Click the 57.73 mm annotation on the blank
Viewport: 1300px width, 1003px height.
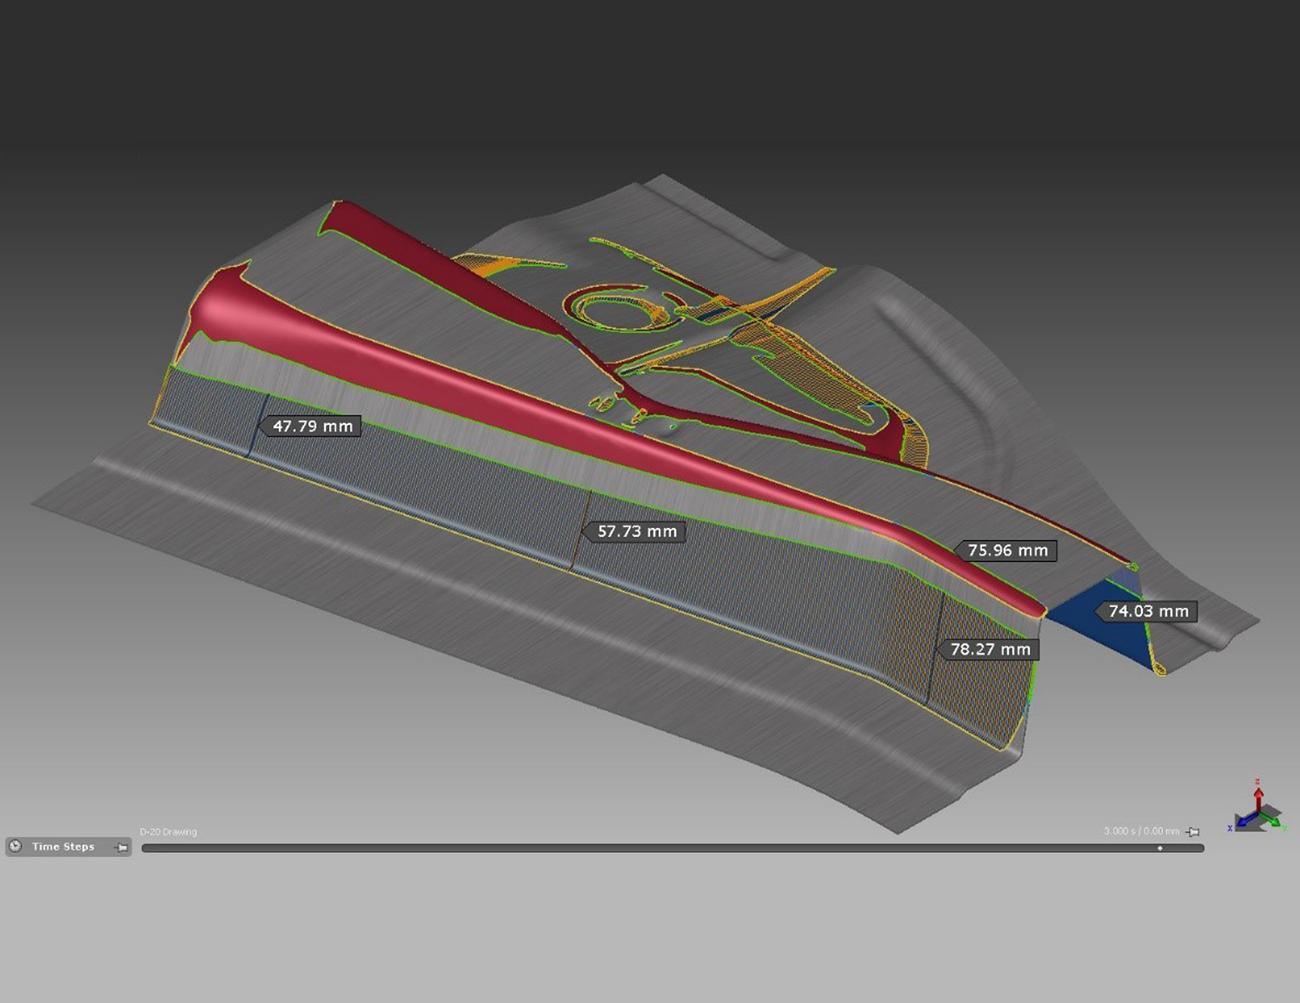636,531
